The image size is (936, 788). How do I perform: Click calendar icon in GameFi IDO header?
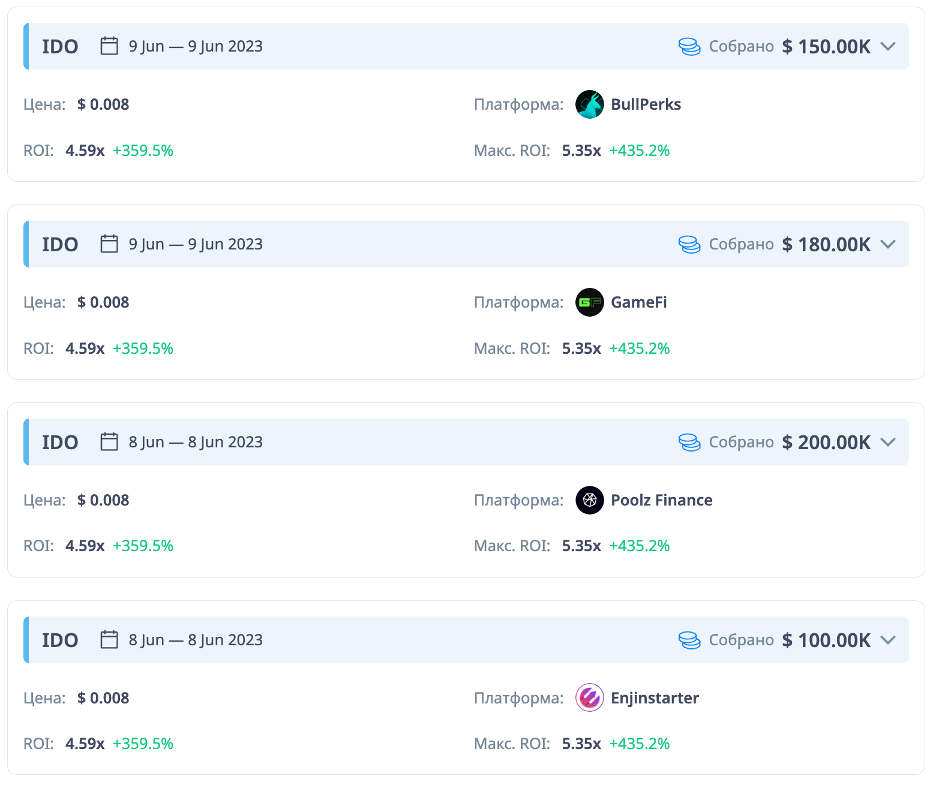pos(110,244)
